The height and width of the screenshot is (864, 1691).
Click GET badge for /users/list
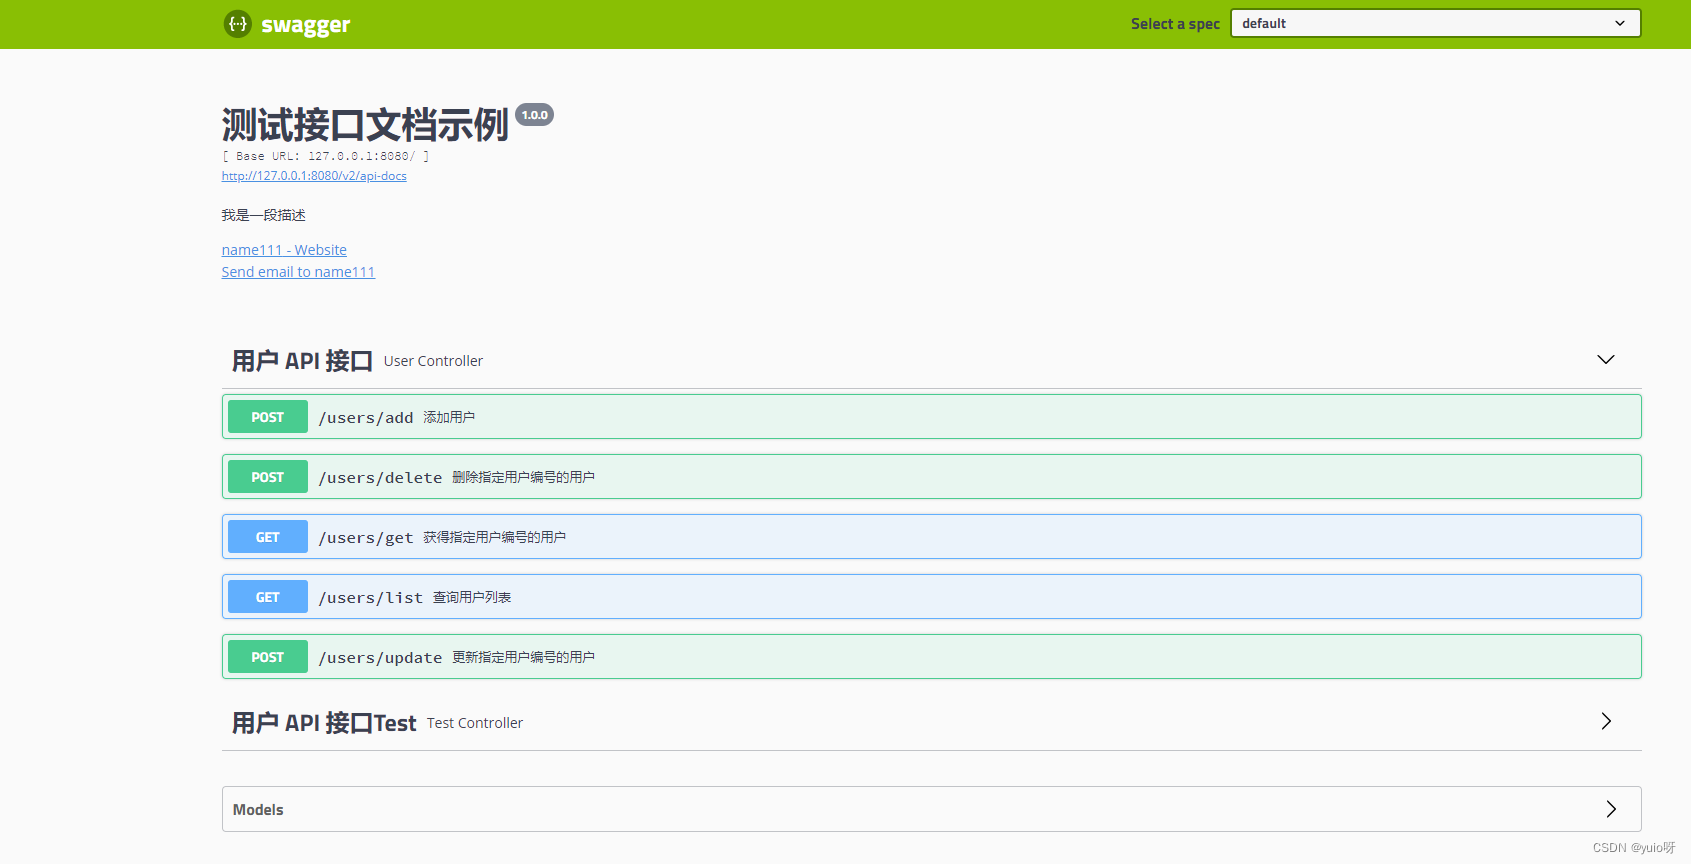click(268, 597)
